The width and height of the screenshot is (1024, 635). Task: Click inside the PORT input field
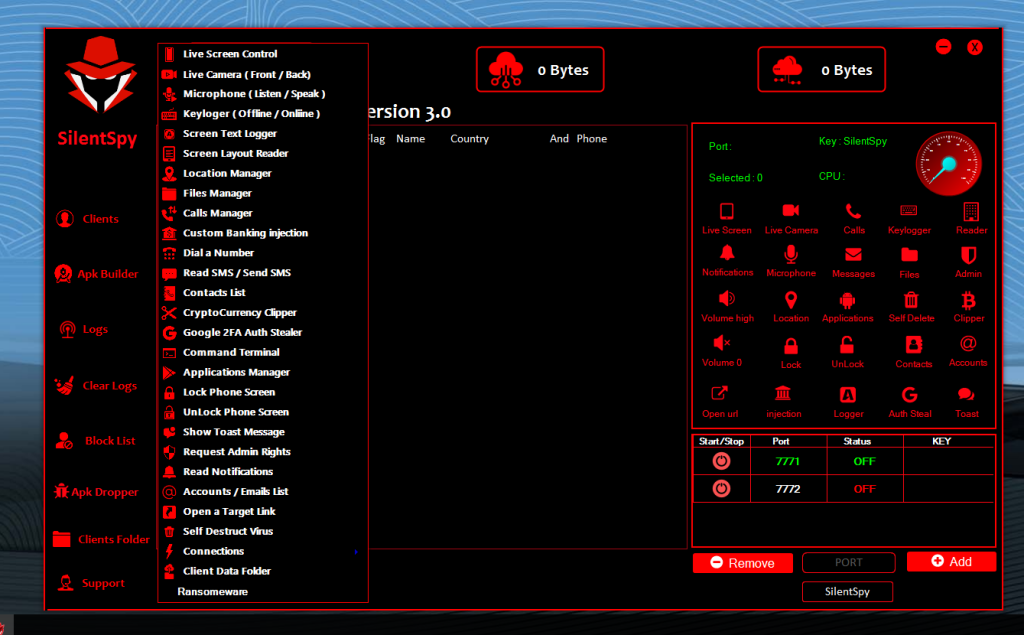coord(848,562)
